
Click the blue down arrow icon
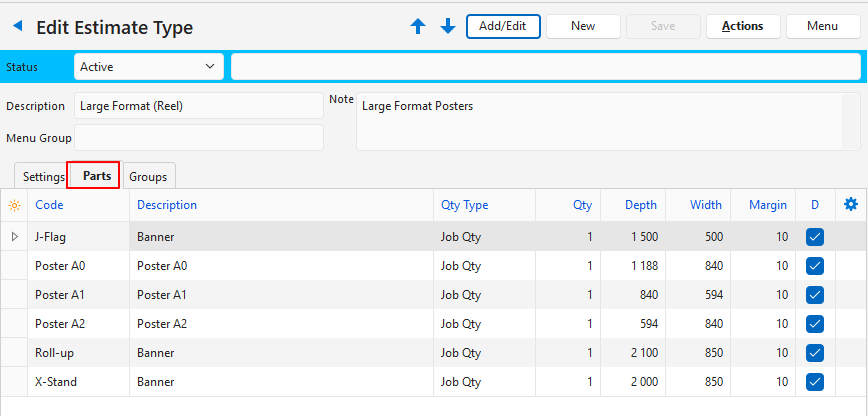[447, 27]
